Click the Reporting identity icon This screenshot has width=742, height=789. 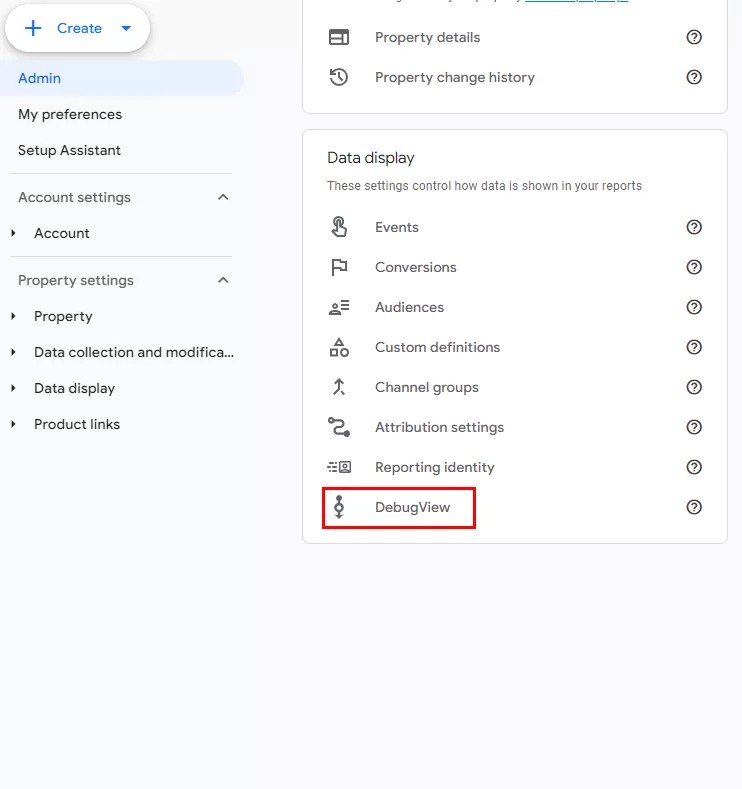(x=339, y=467)
